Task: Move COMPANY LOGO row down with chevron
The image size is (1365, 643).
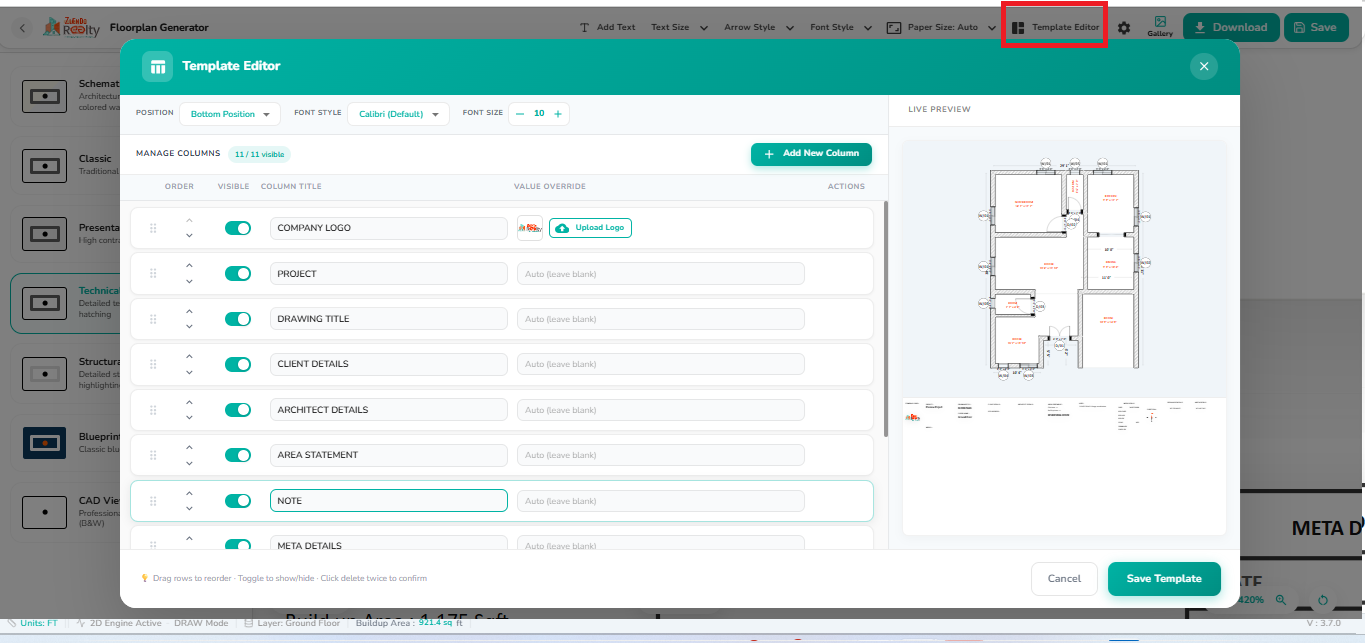Action: (189, 236)
